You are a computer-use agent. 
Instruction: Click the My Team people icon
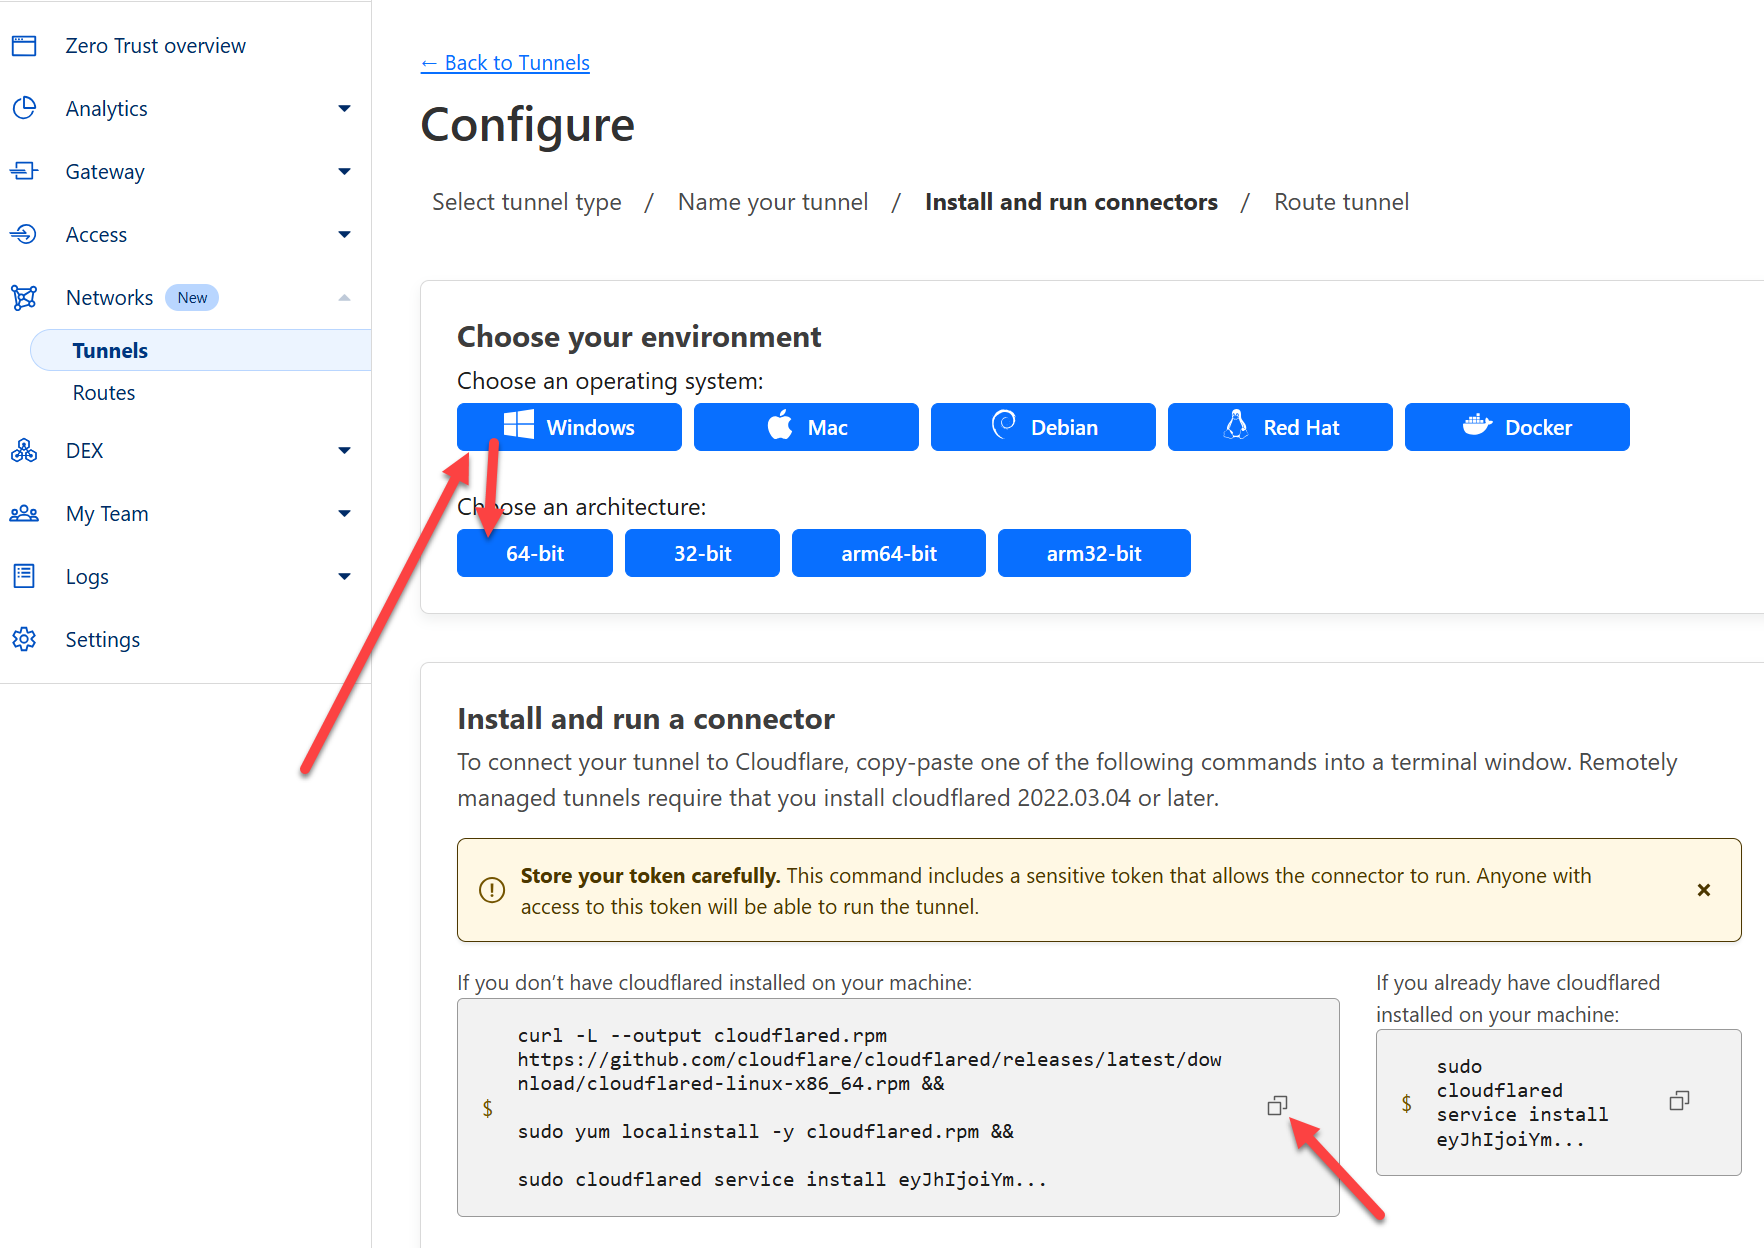pos(24,514)
